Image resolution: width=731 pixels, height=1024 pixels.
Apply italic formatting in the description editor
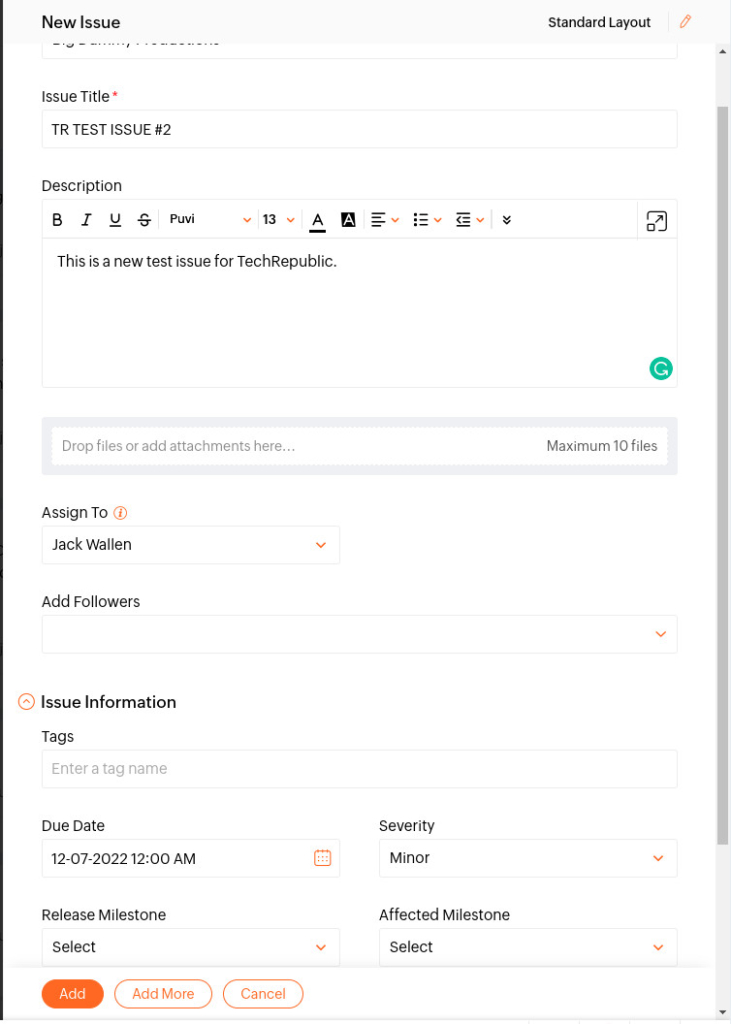tap(86, 219)
